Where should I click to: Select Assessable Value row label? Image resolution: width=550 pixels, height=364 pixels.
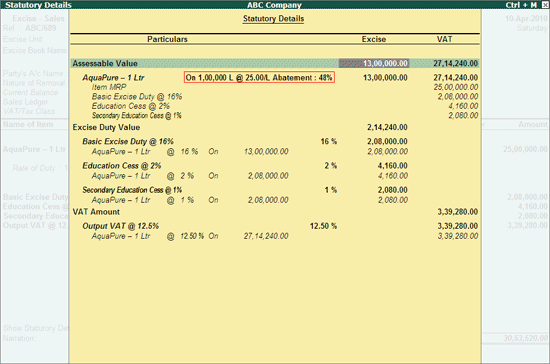(x=105, y=63)
